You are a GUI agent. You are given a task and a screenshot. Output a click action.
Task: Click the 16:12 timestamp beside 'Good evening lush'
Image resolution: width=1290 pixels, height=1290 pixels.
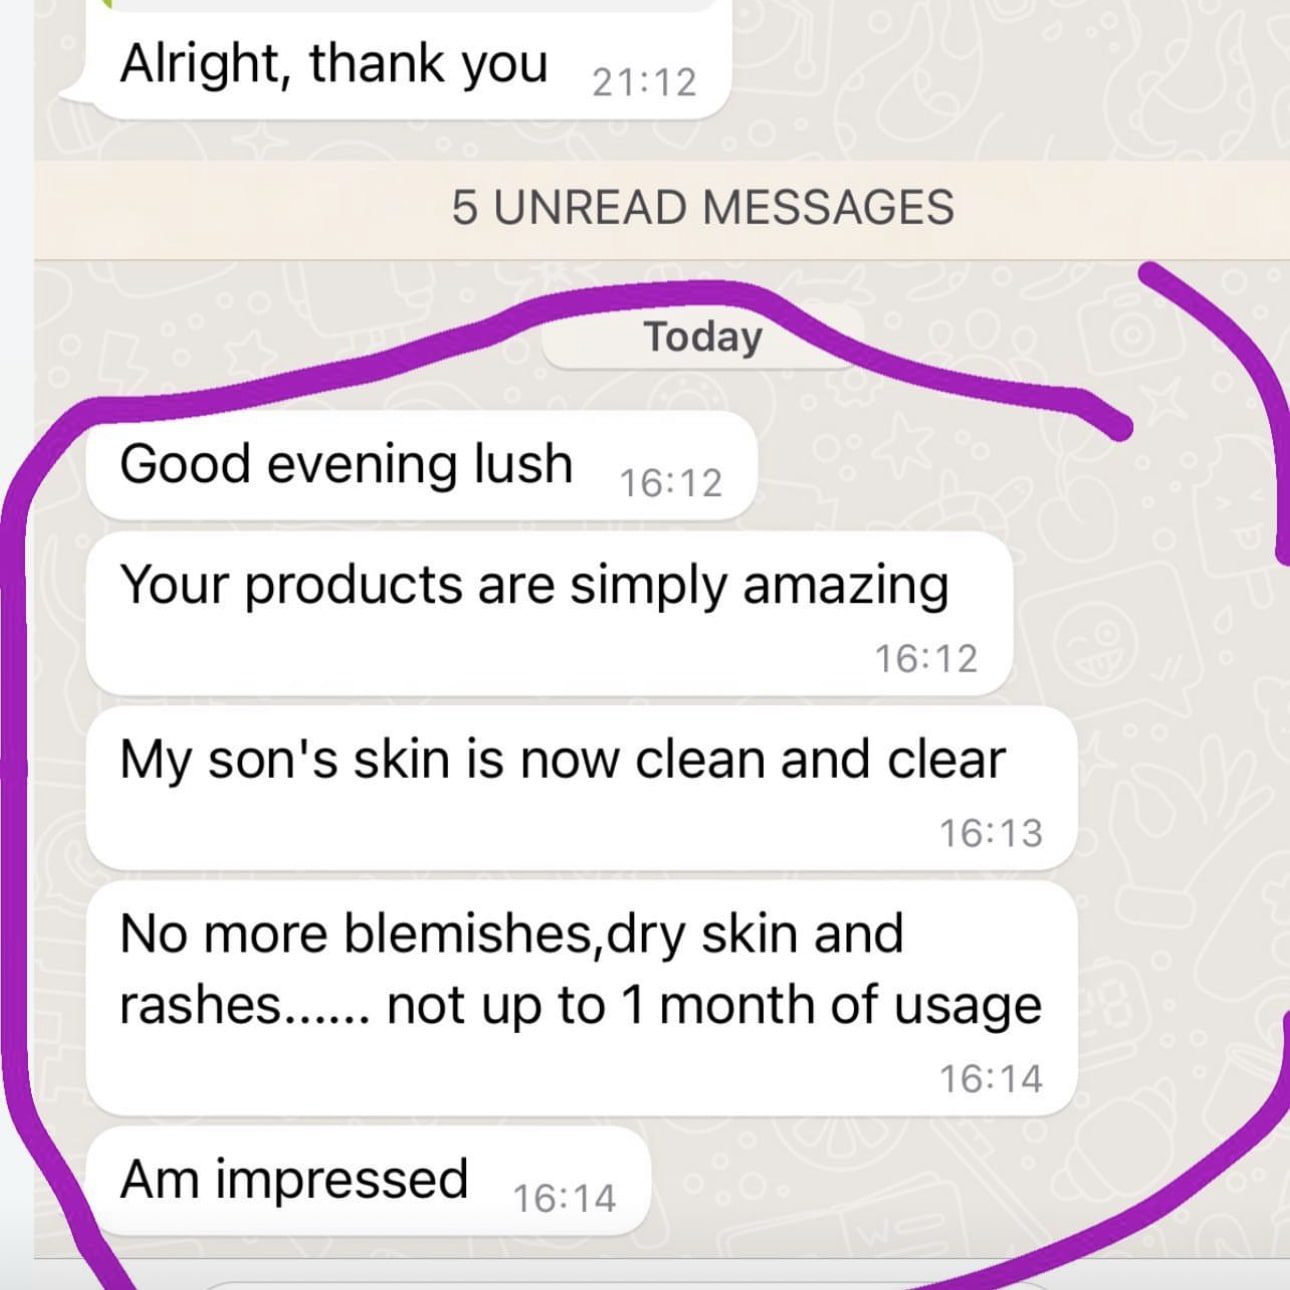point(670,483)
